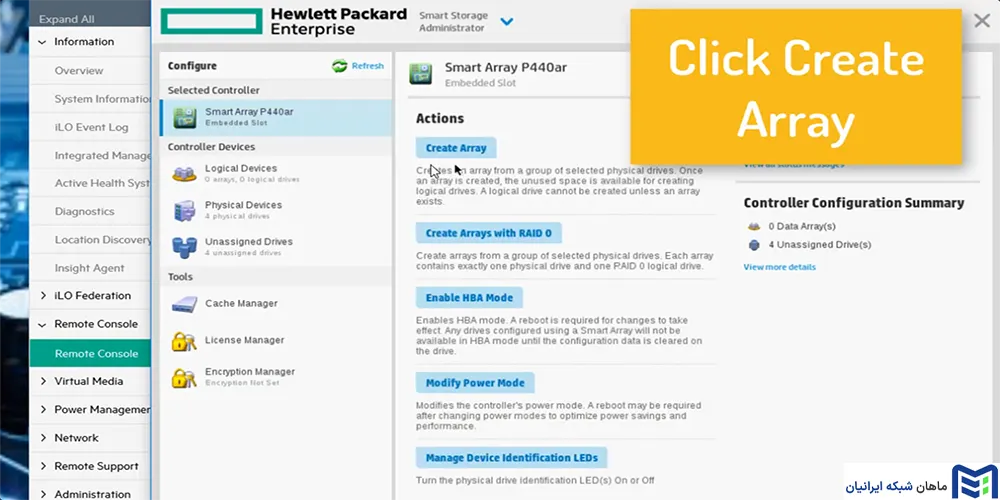Viewport: 1000px width, 500px height.
Task: Click the Hewlett Packard Enterprise logo
Action: coord(284,21)
